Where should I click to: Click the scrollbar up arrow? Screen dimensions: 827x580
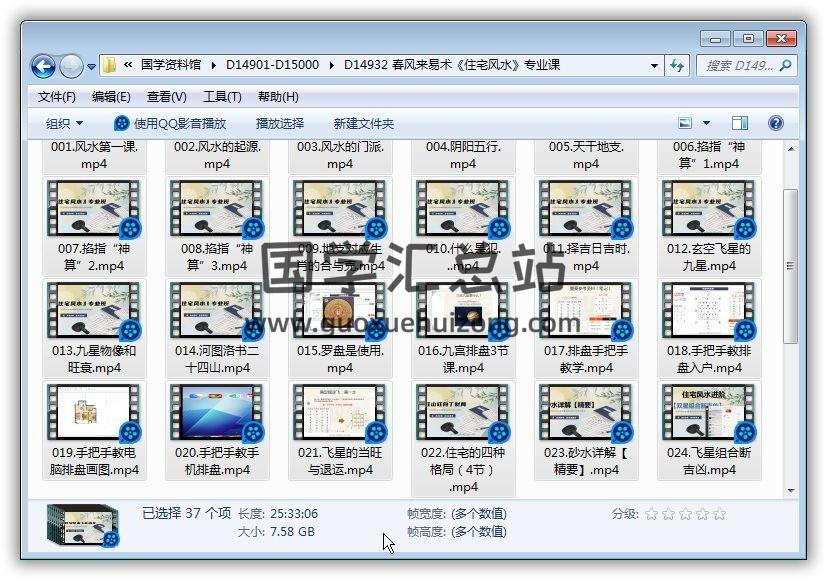click(791, 149)
